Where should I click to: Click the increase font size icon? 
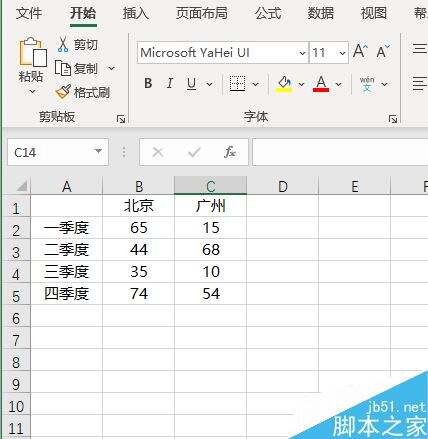tap(360, 52)
